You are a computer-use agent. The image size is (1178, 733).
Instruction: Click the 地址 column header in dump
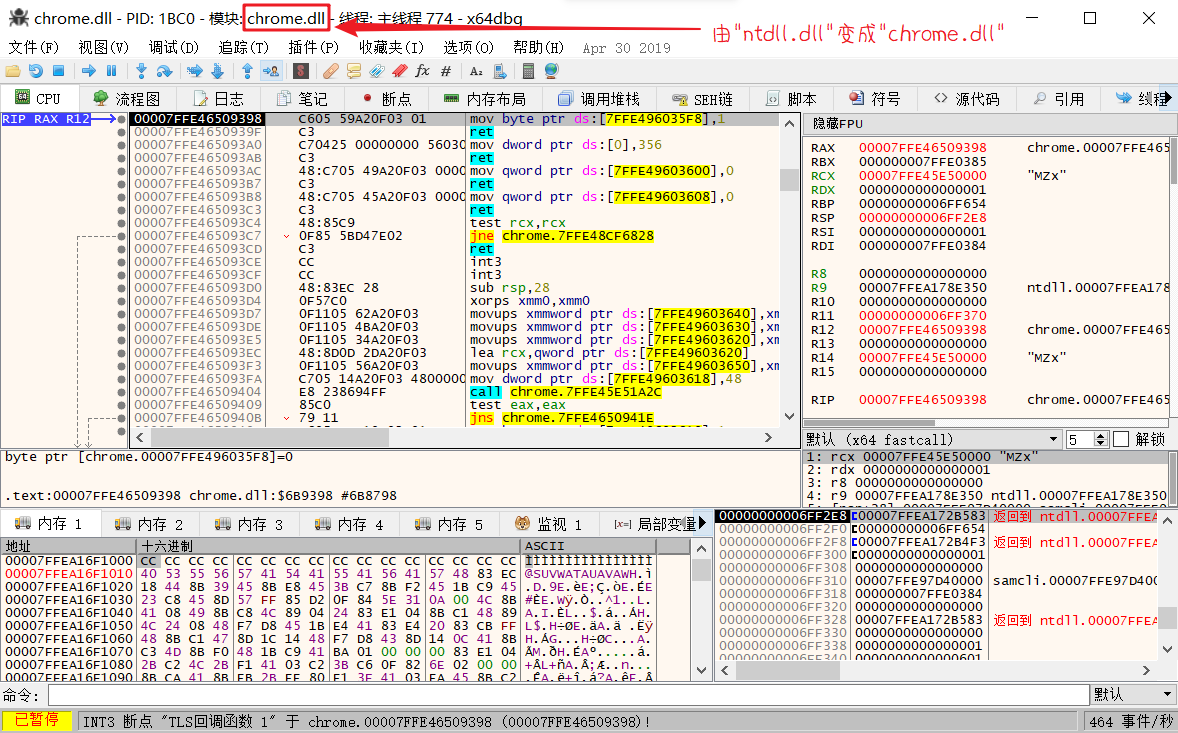pos(69,546)
